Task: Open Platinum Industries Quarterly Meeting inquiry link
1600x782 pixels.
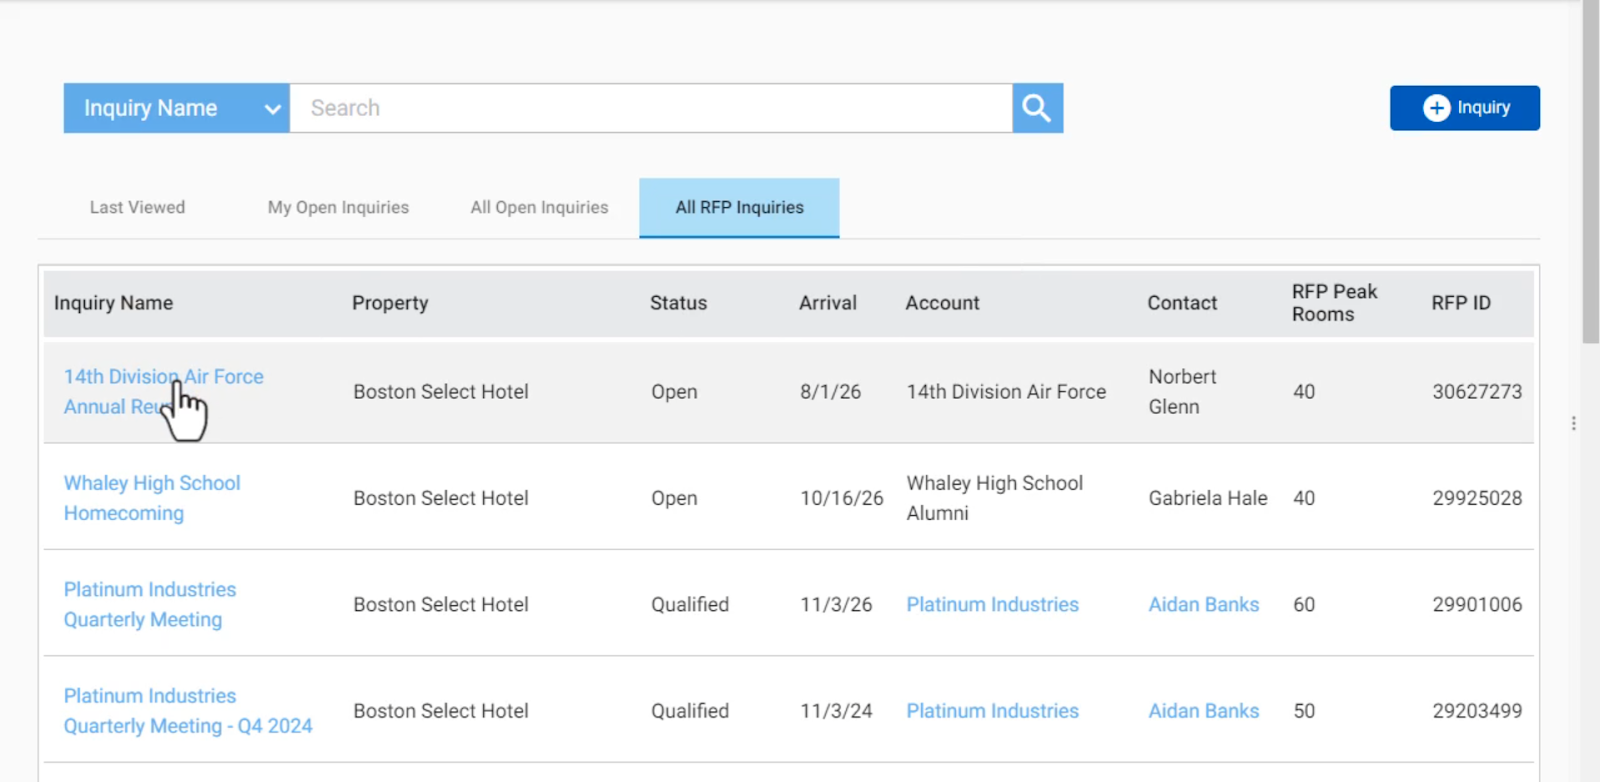Action: click(x=150, y=604)
